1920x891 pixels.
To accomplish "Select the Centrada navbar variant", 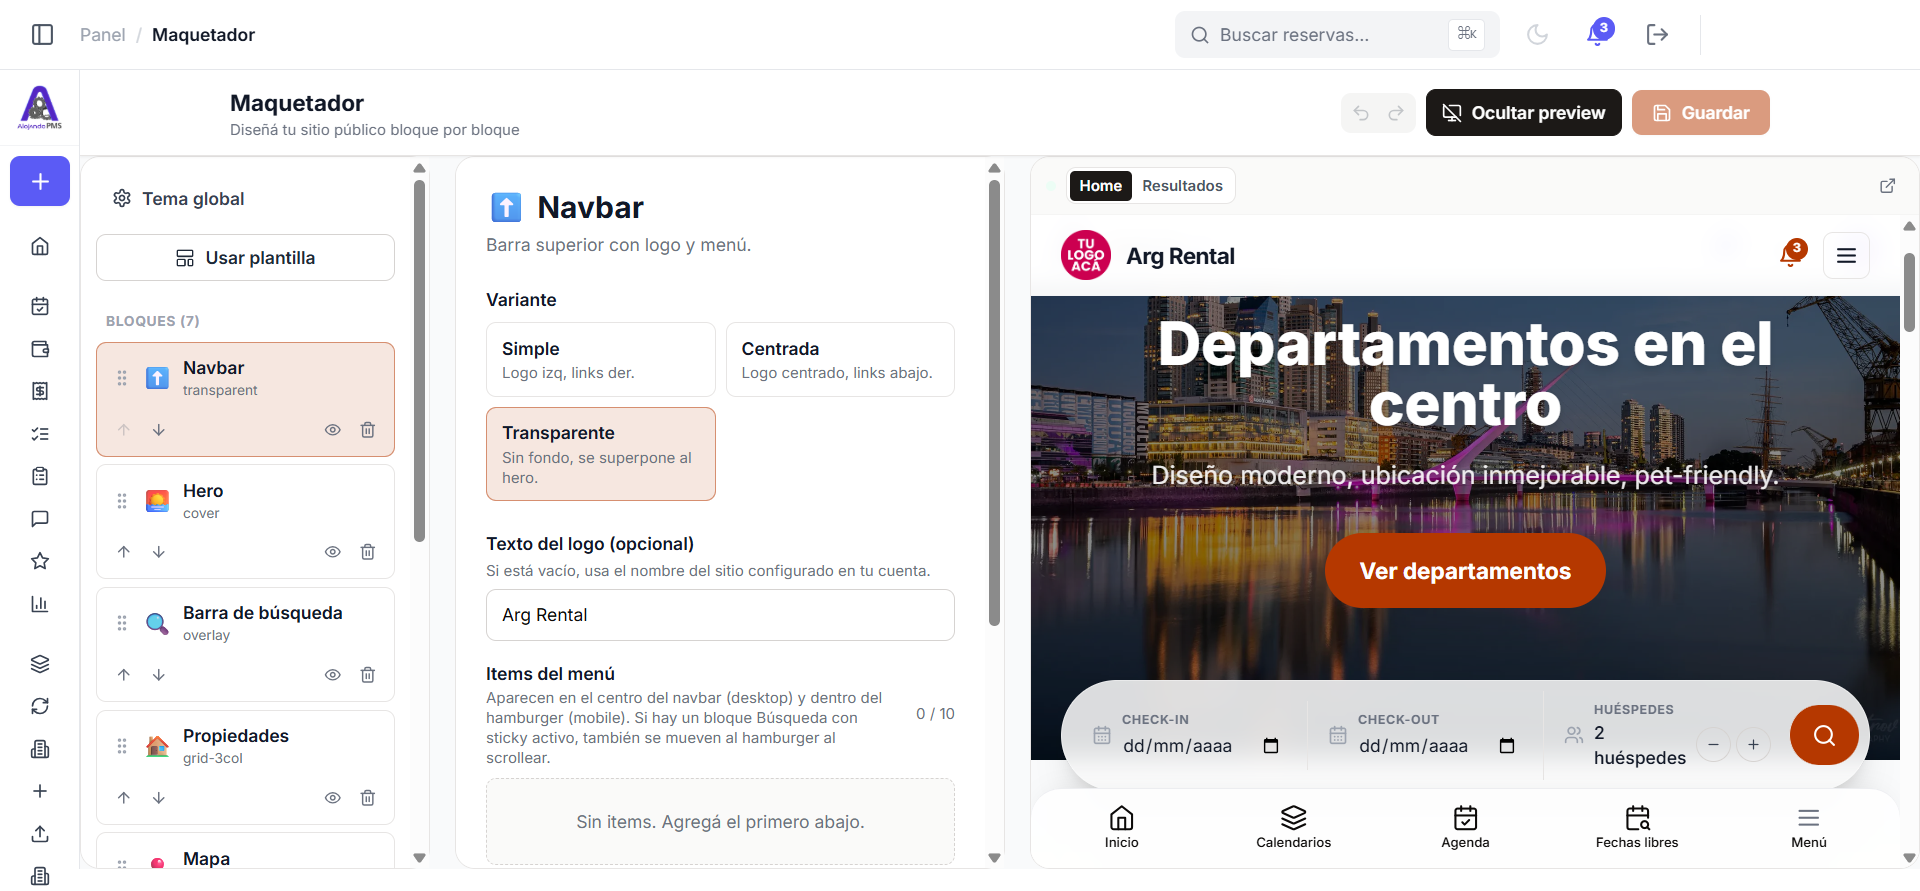I will (x=840, y=360).
